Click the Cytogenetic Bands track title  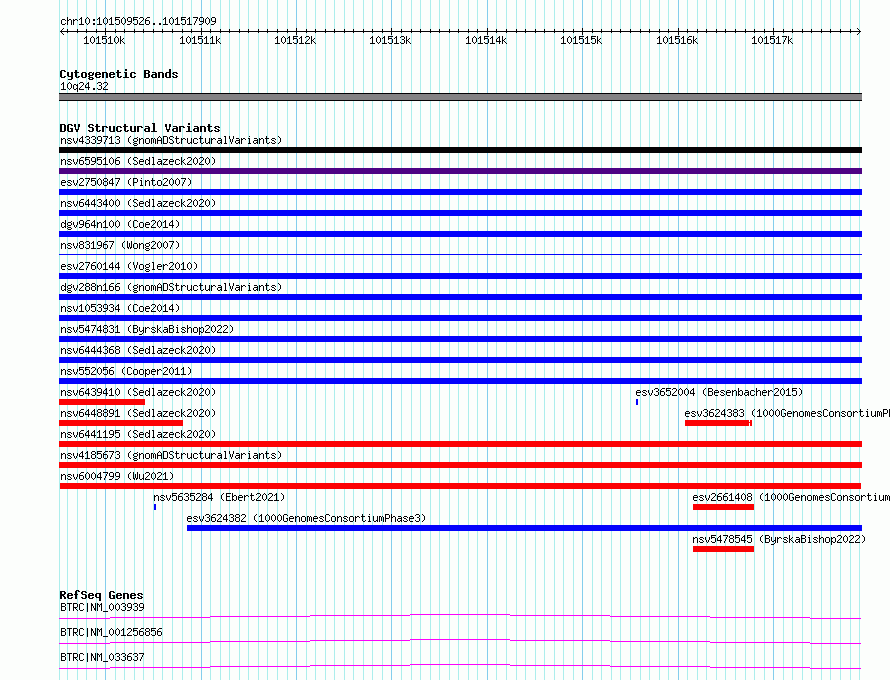119,74
